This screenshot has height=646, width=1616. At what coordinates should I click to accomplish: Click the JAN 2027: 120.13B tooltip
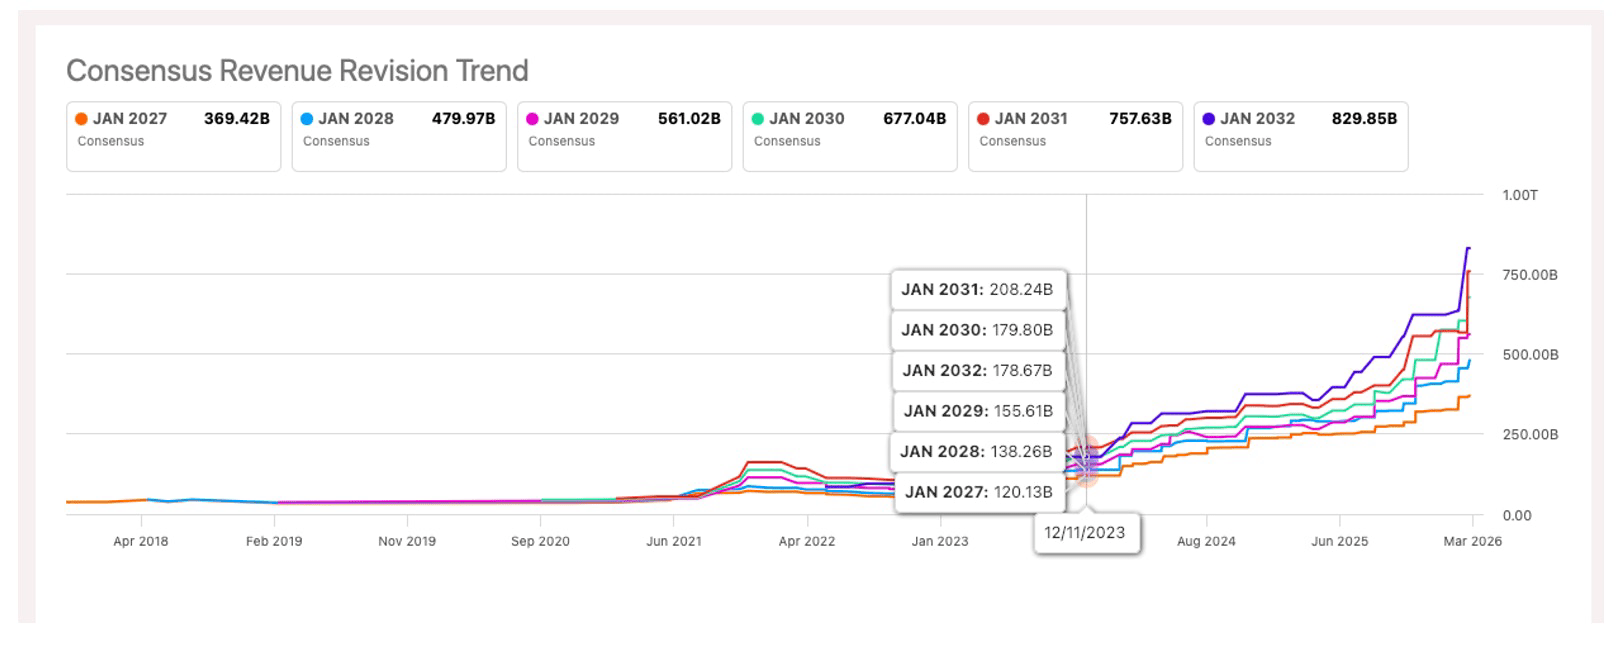click(x=979, y=492)
